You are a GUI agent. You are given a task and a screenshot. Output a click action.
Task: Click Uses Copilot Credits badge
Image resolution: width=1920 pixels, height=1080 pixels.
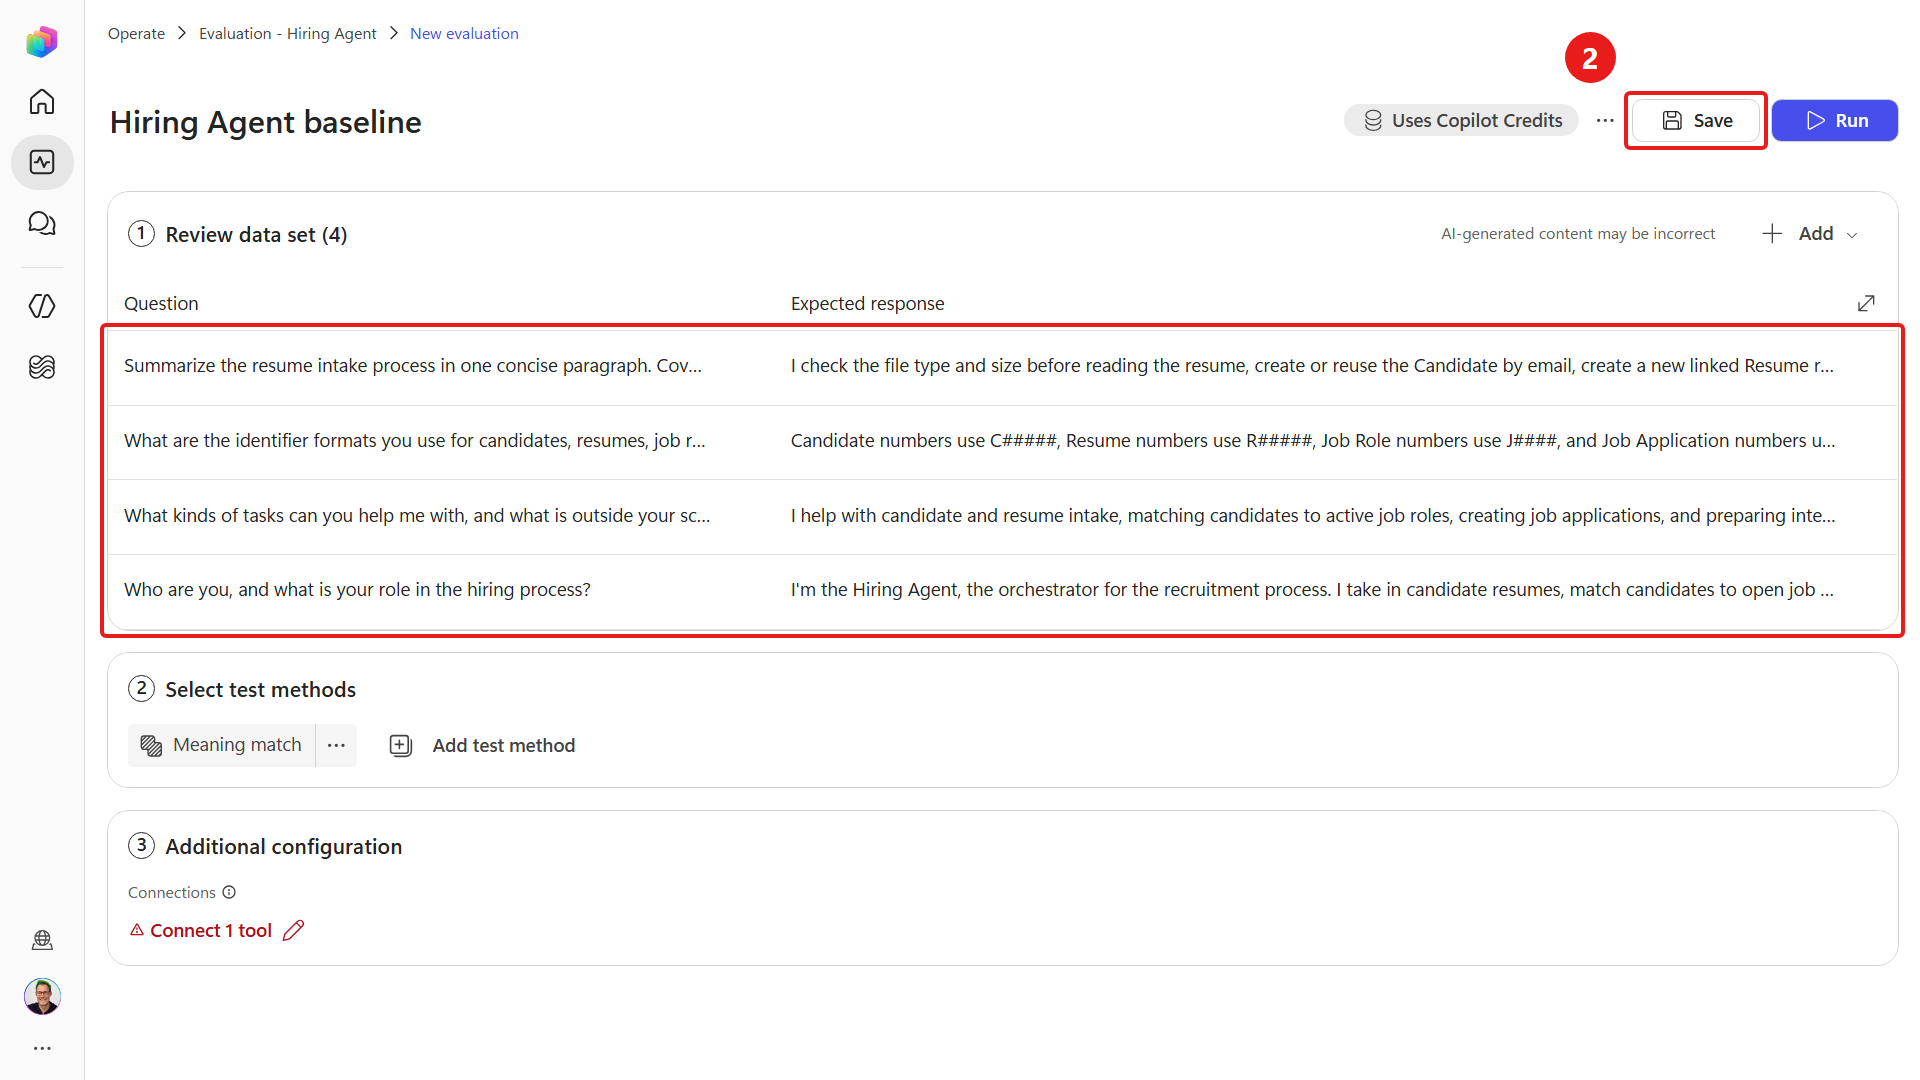click(x=1461, y=120)
